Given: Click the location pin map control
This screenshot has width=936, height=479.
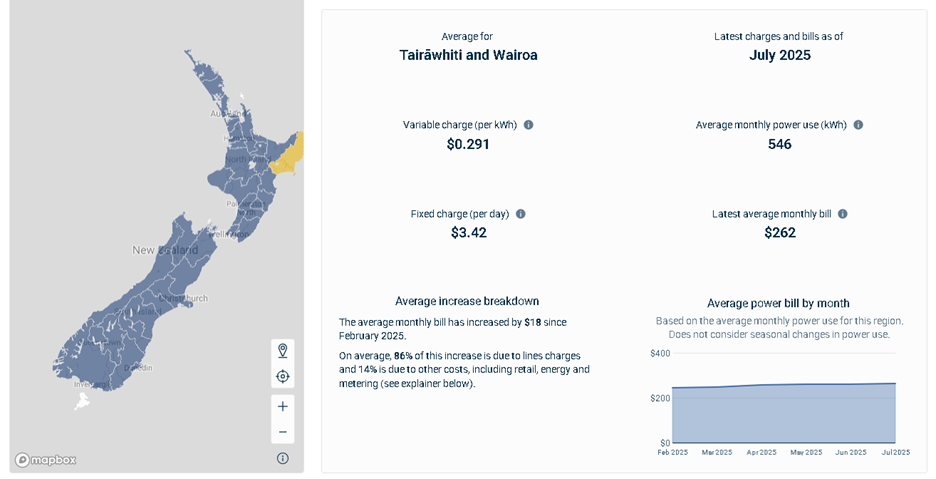Looking at the screenshot, I should [283, 350].
